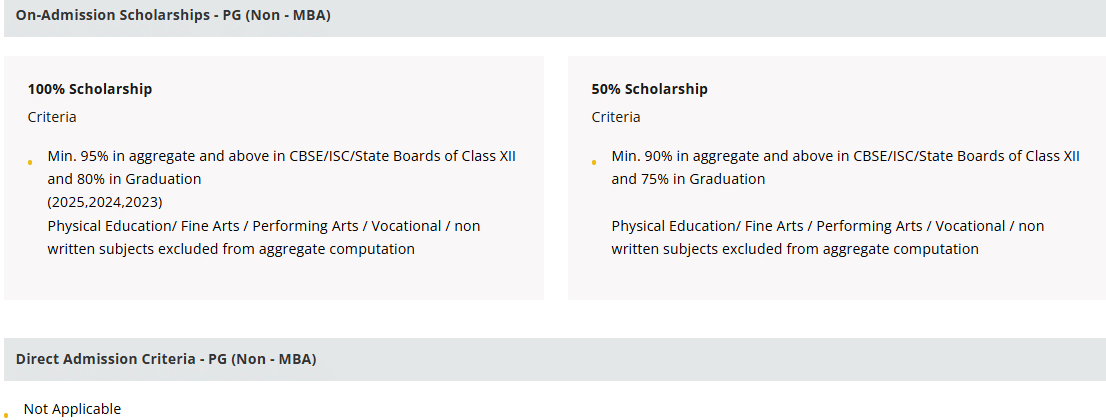Click "Criteria" label under 50% Scholarship
This screenshot has width=1106, height=420.
coord(616,117)
